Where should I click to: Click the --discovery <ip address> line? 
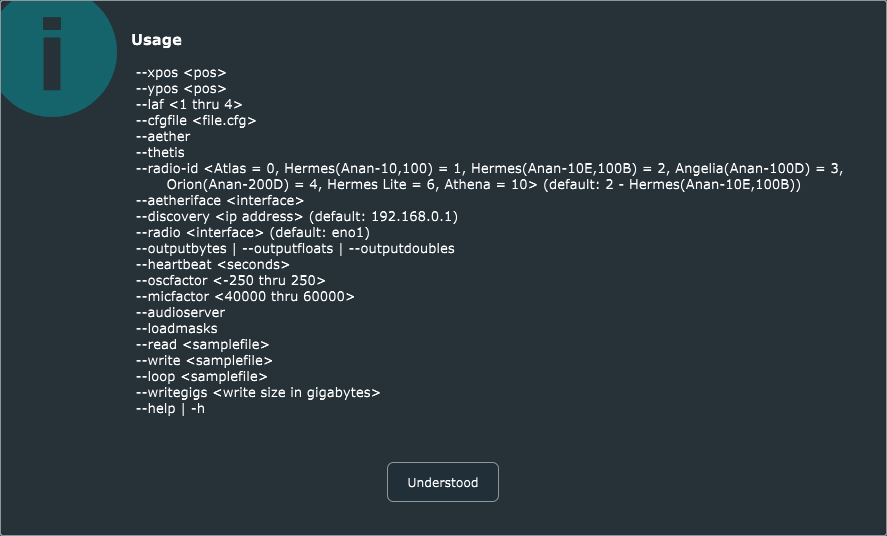coord(297,217)
